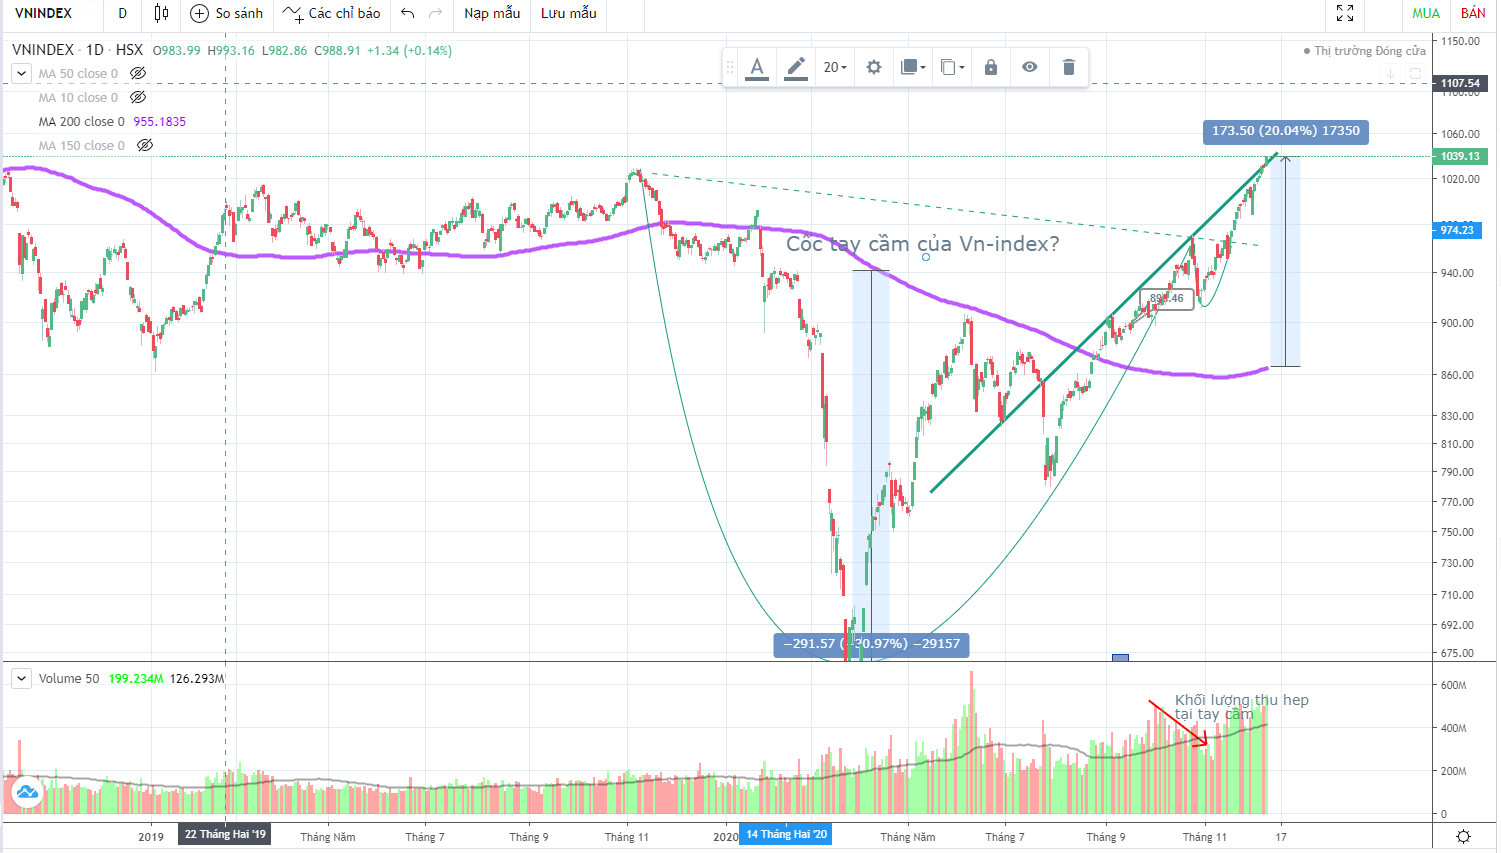Show the hidden MA 50 indicator
Image resolution: width=1501 pixels, height=853 pixels.
[x=139, y=73]
